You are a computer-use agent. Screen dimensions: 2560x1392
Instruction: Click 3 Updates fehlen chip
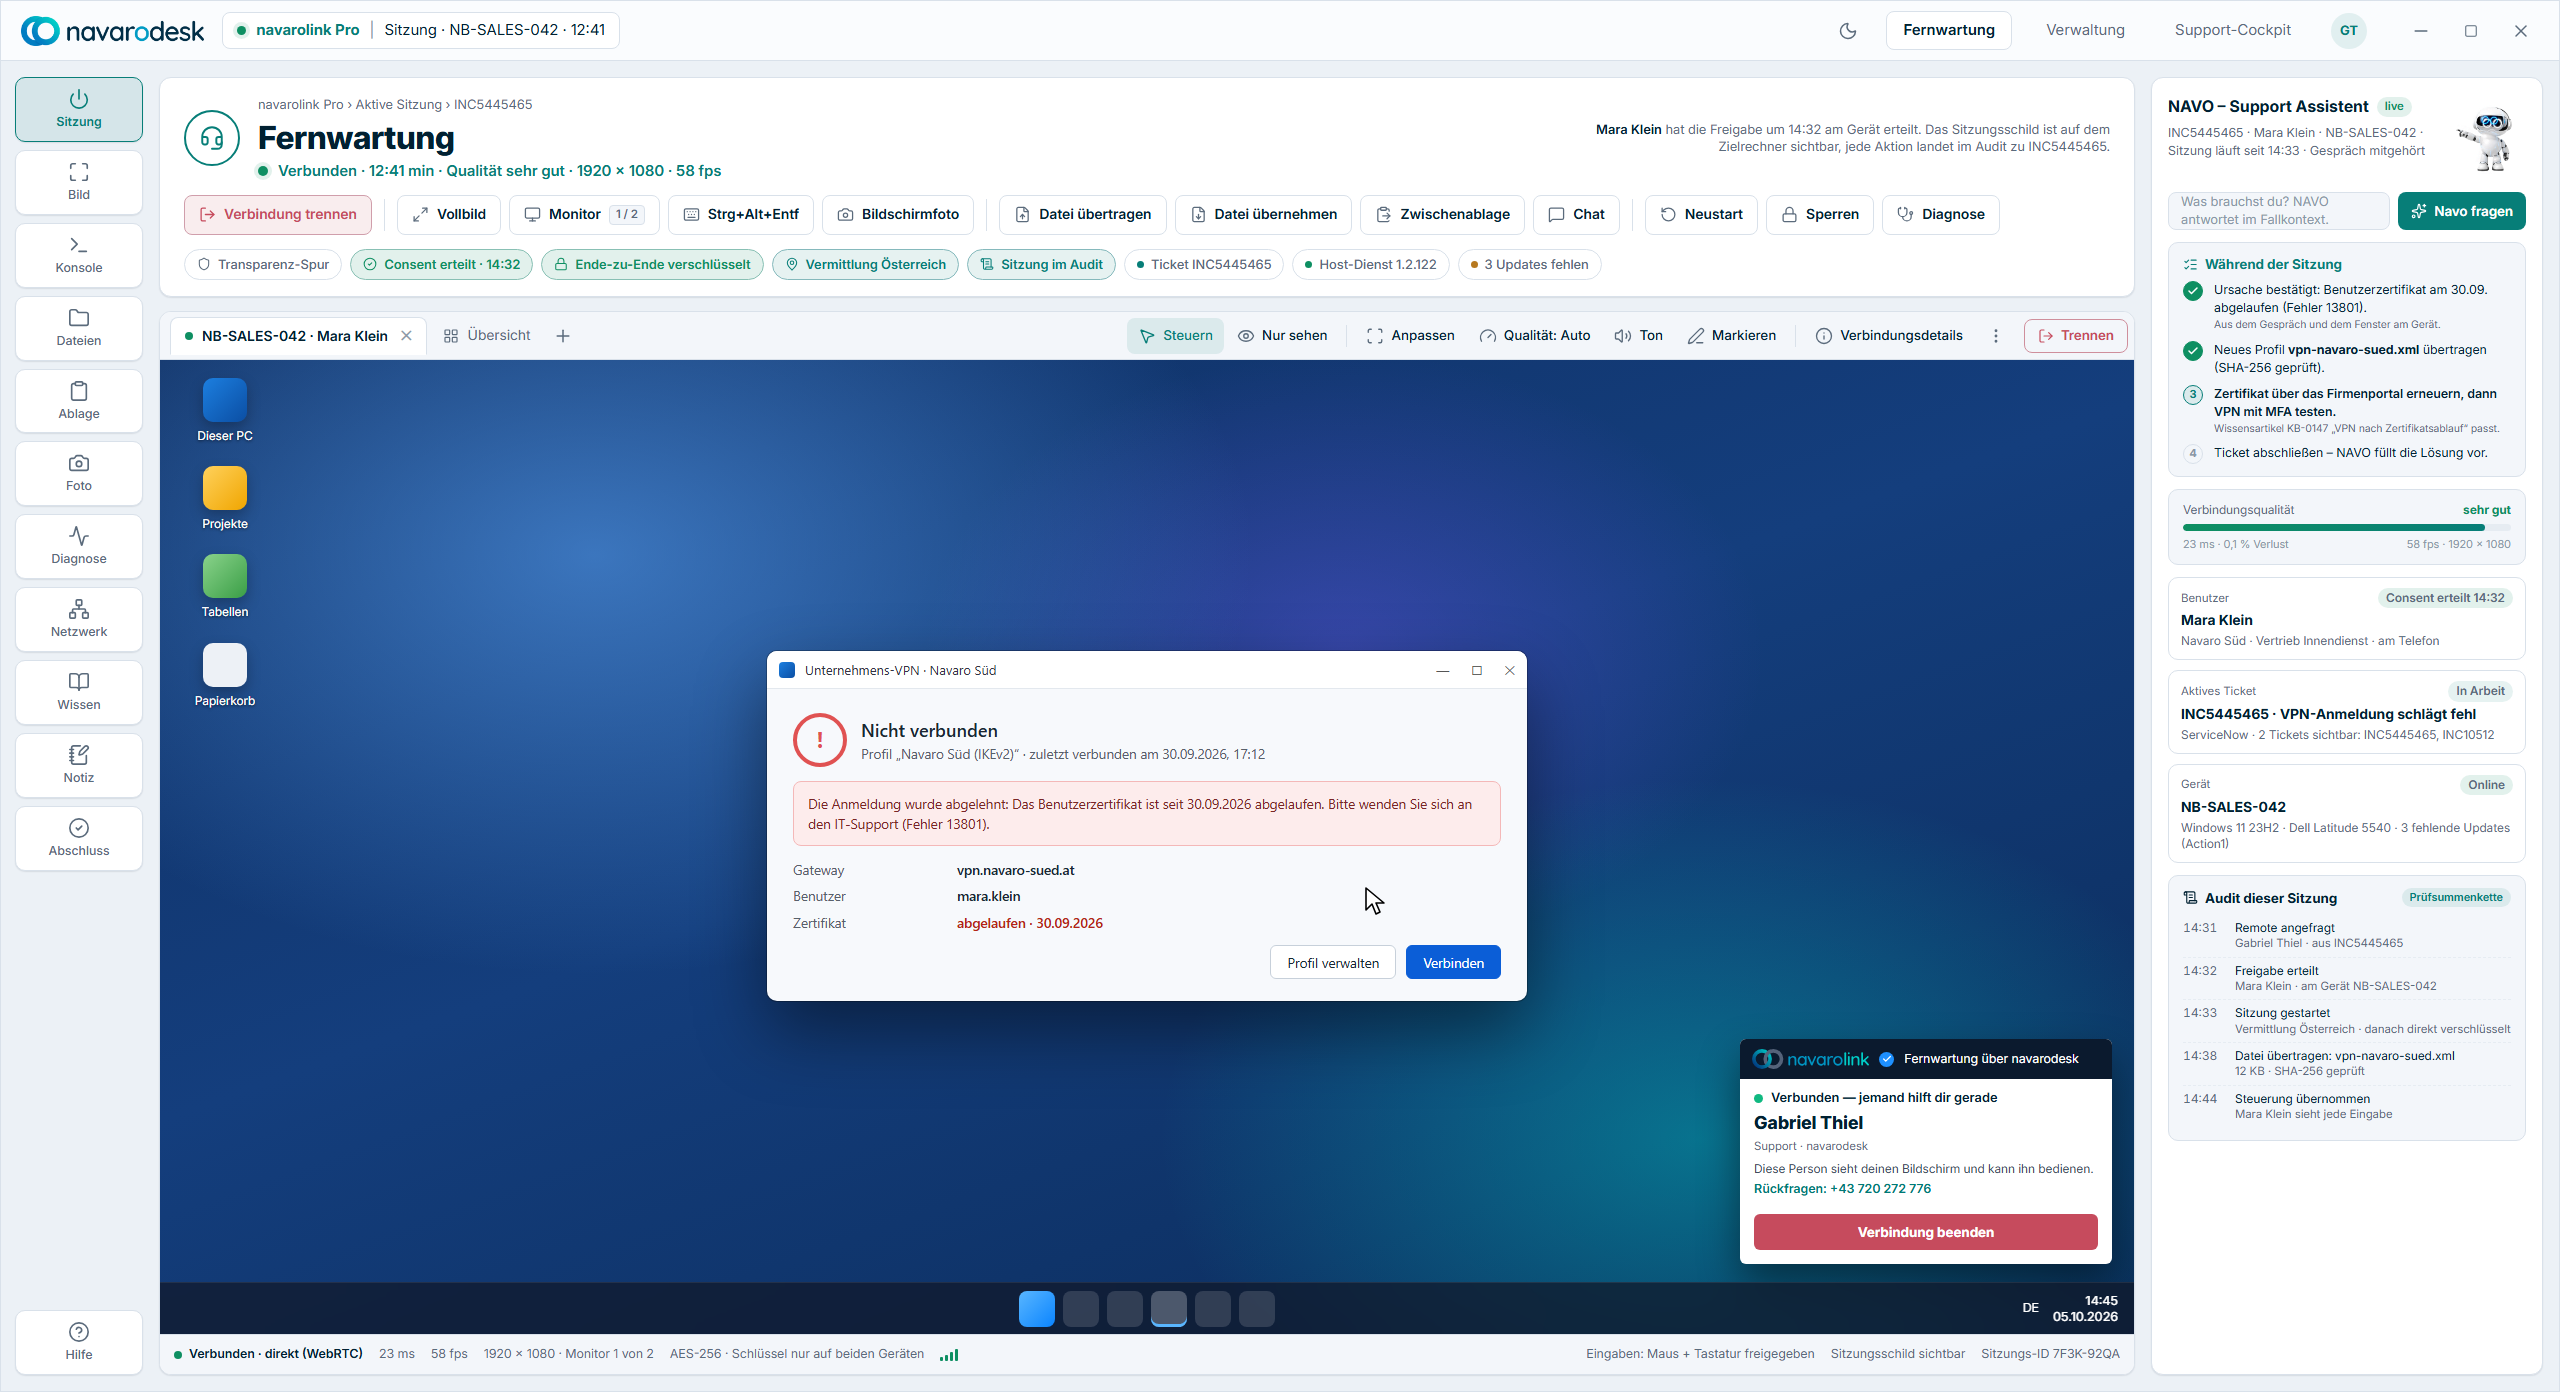[x=1530, y=264]
